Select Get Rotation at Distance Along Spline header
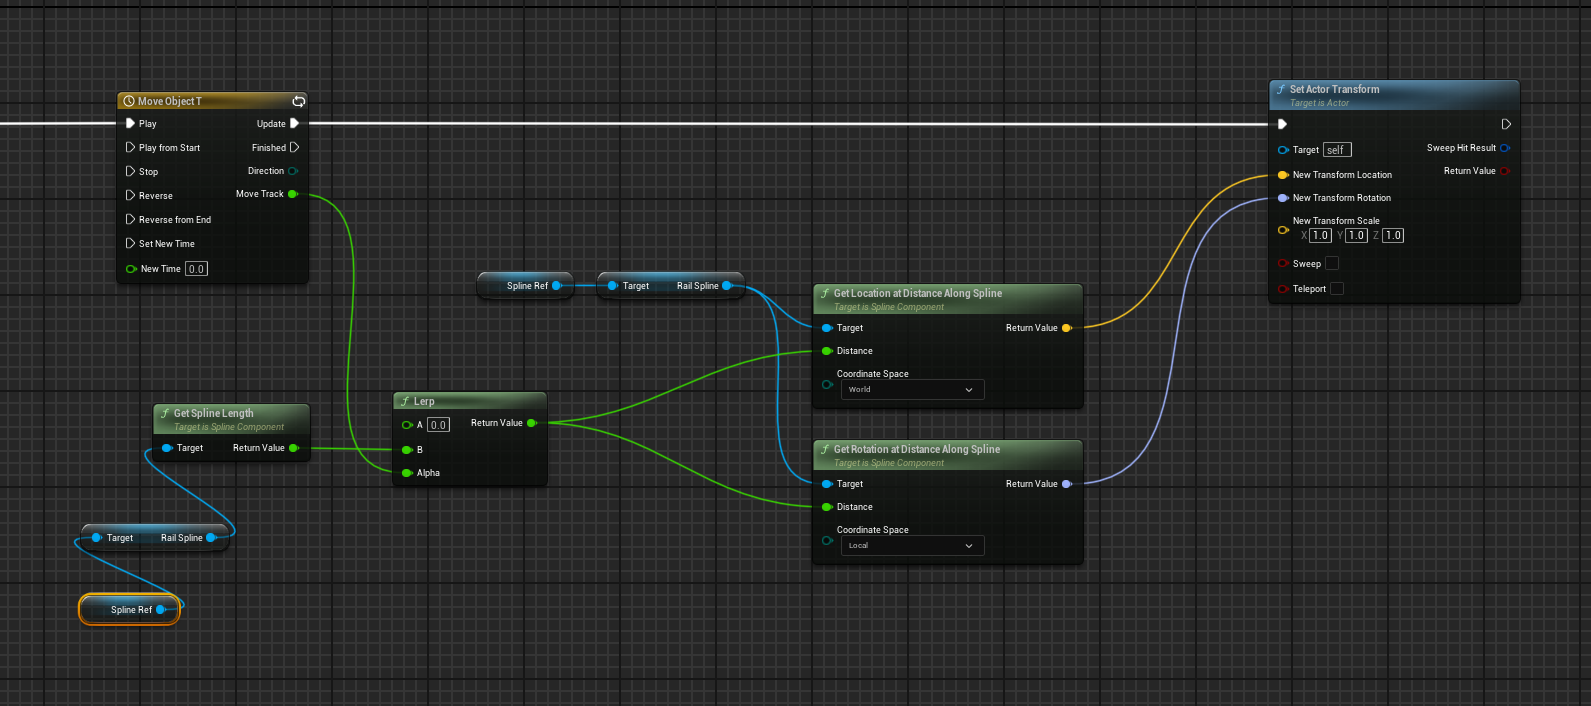Screen dimensions: 1591x706 (x=948, y=455)
